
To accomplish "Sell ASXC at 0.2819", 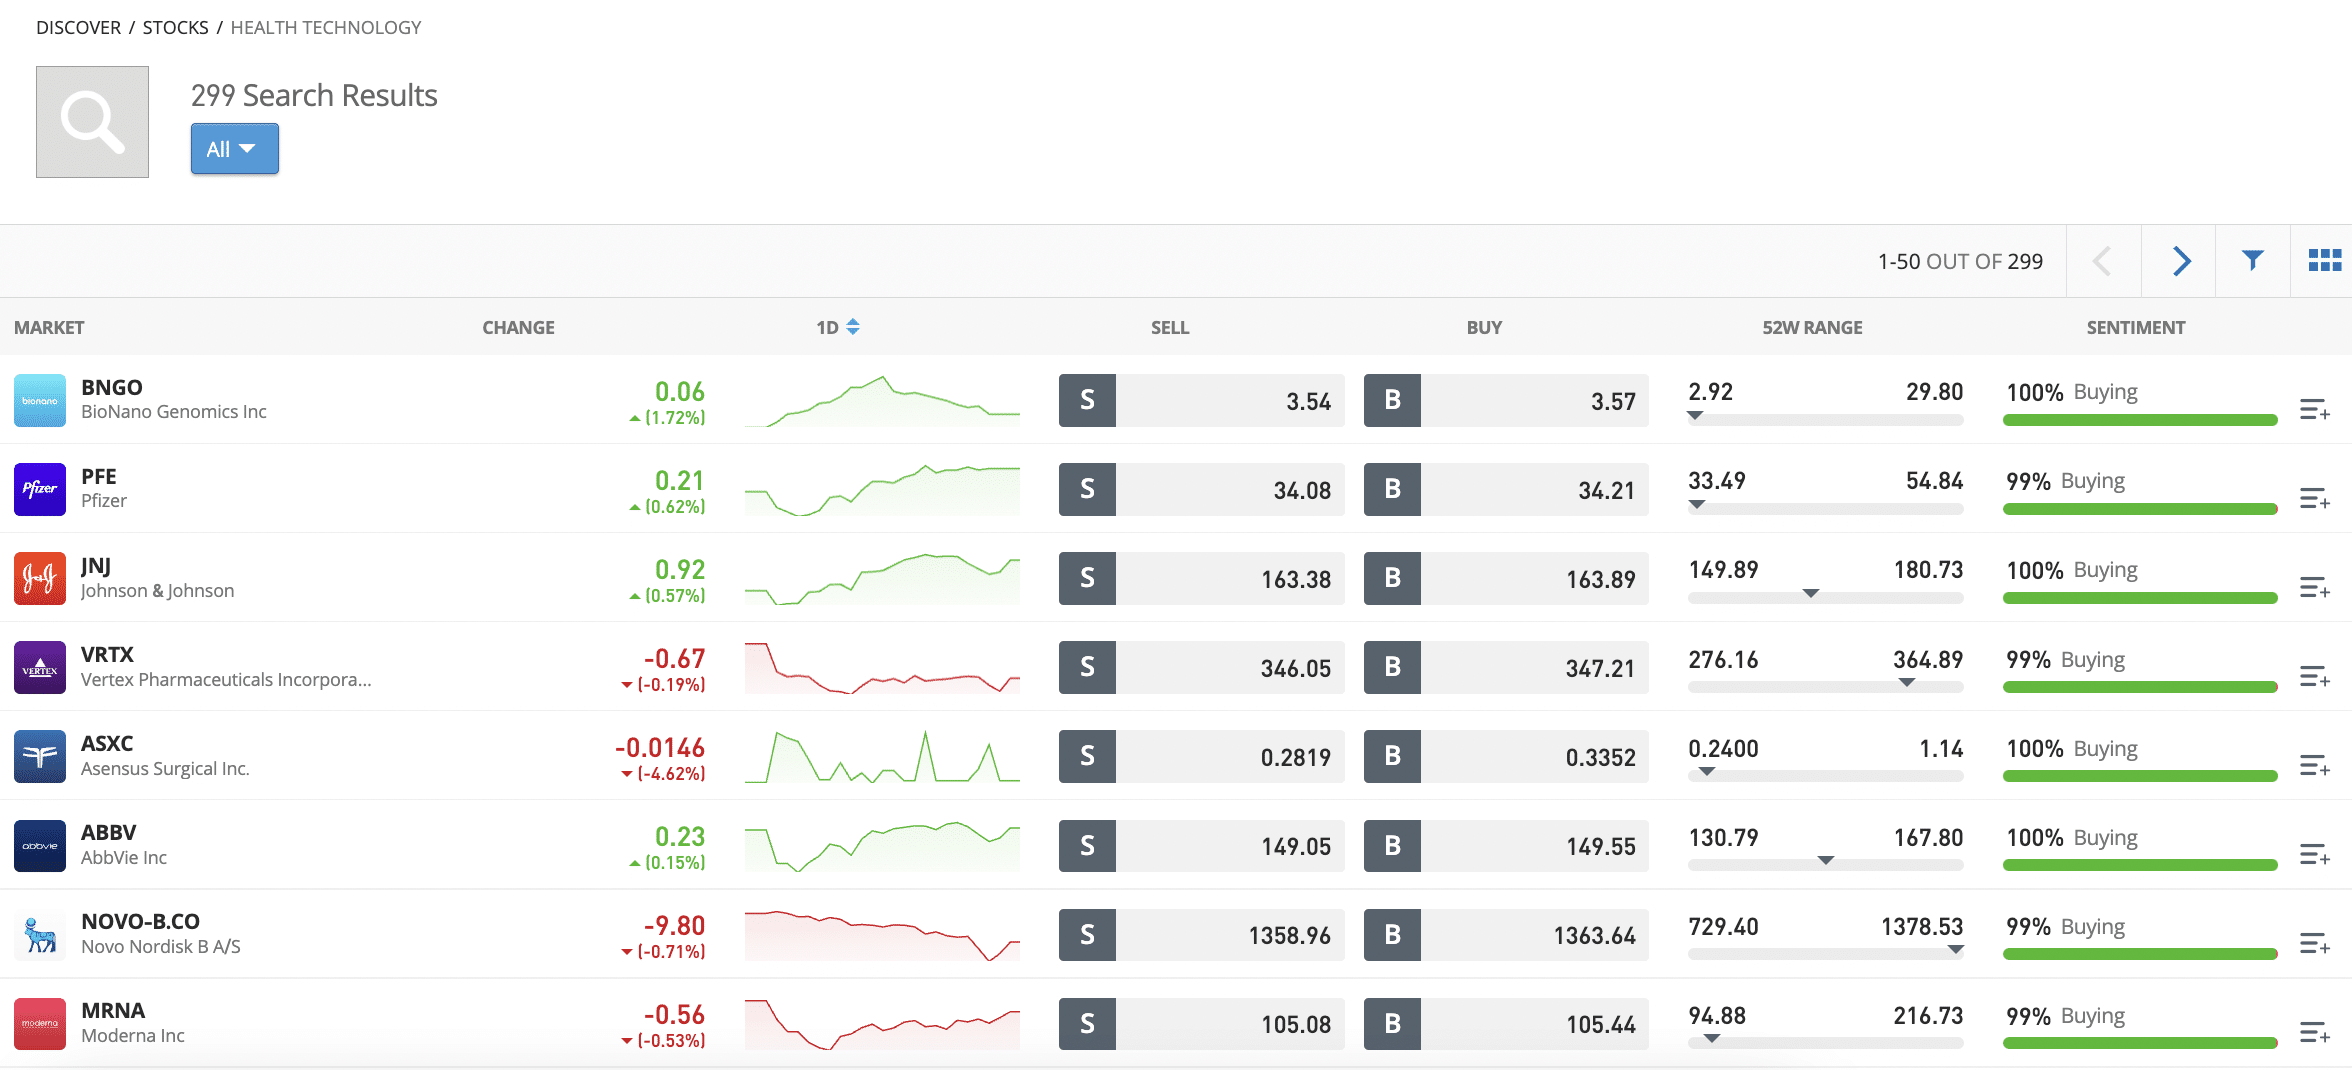I will click(x=1201, y=756).
